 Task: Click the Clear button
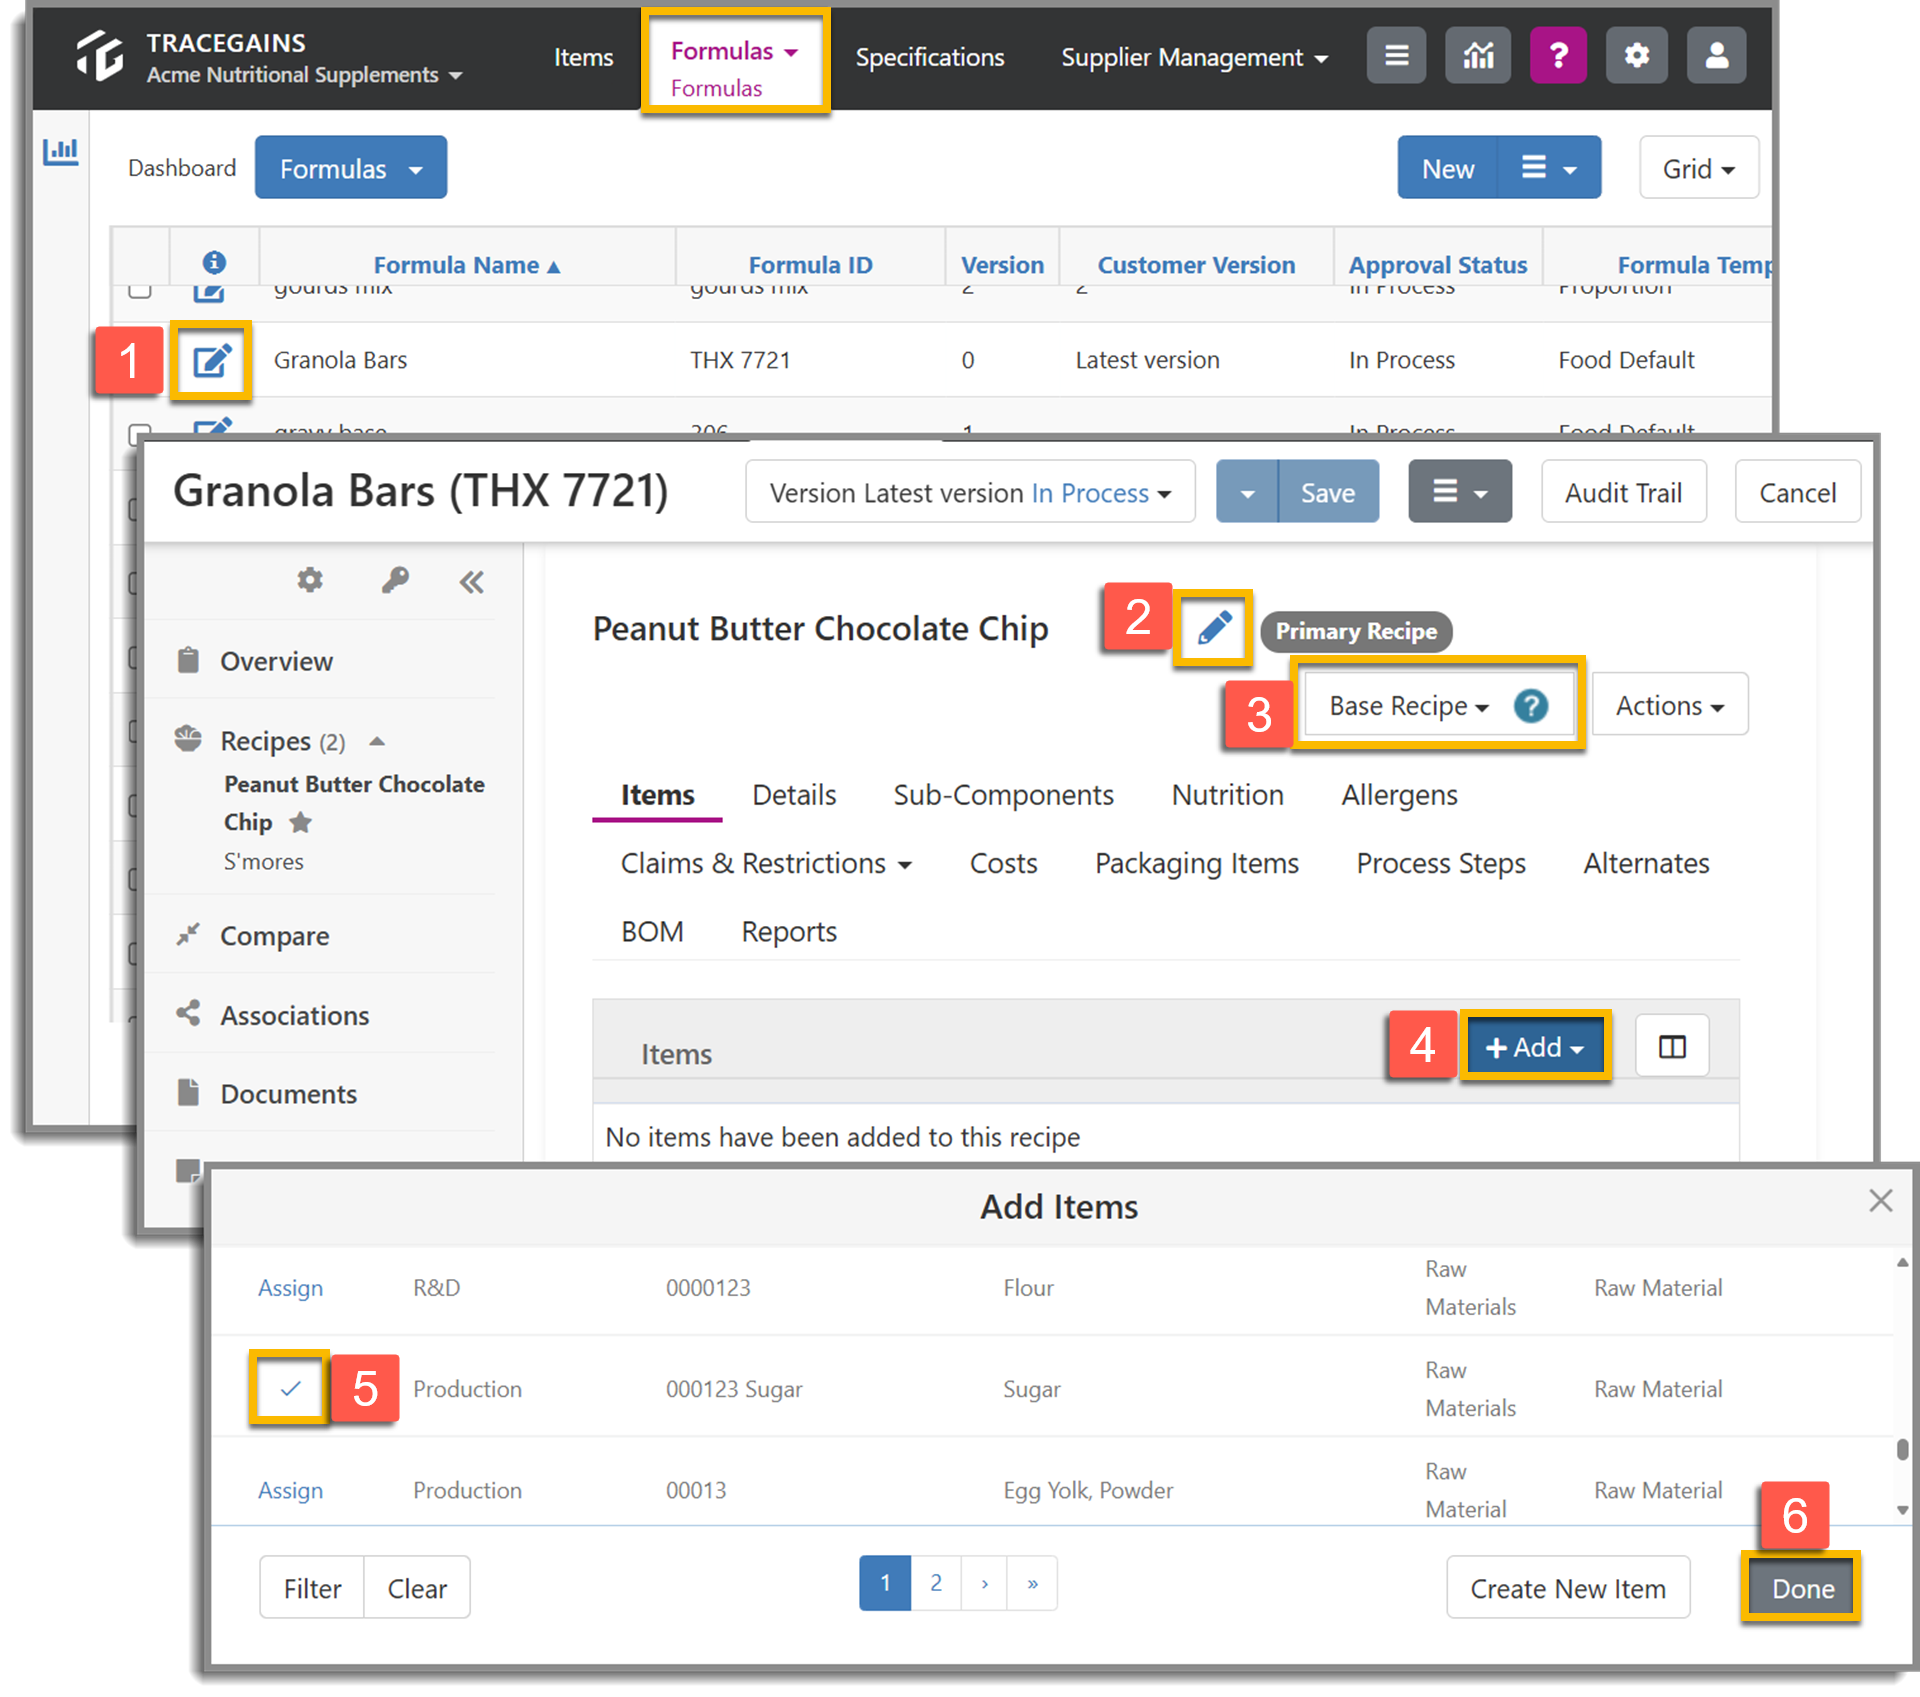417,1589
